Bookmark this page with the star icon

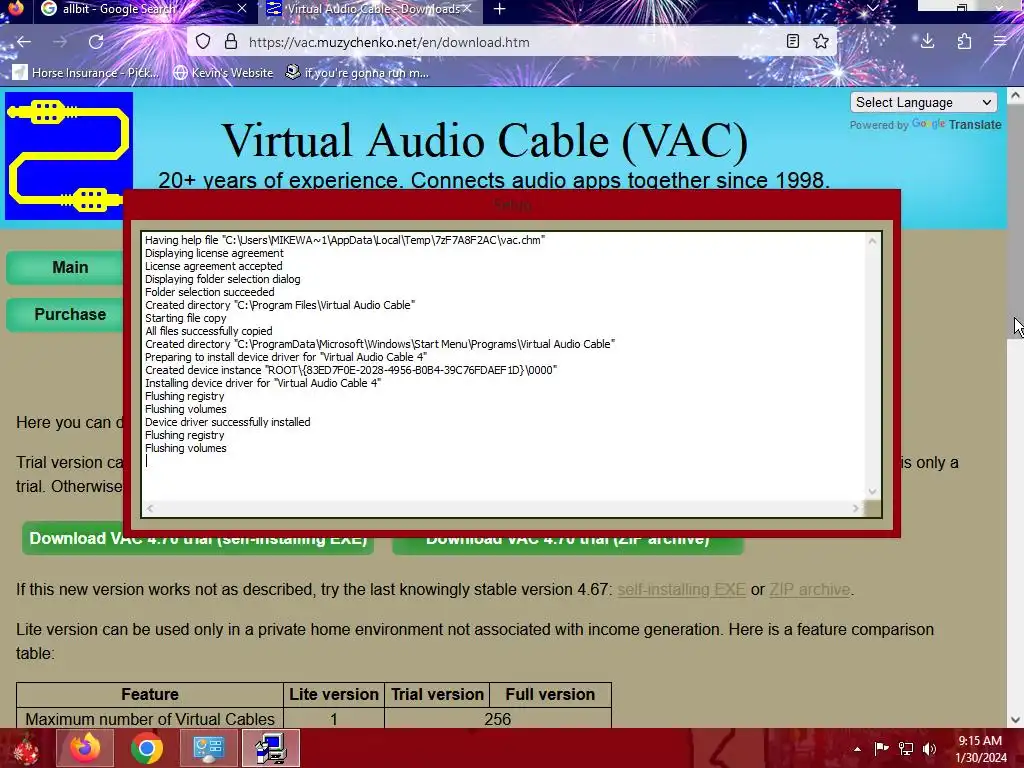[821, 42]
